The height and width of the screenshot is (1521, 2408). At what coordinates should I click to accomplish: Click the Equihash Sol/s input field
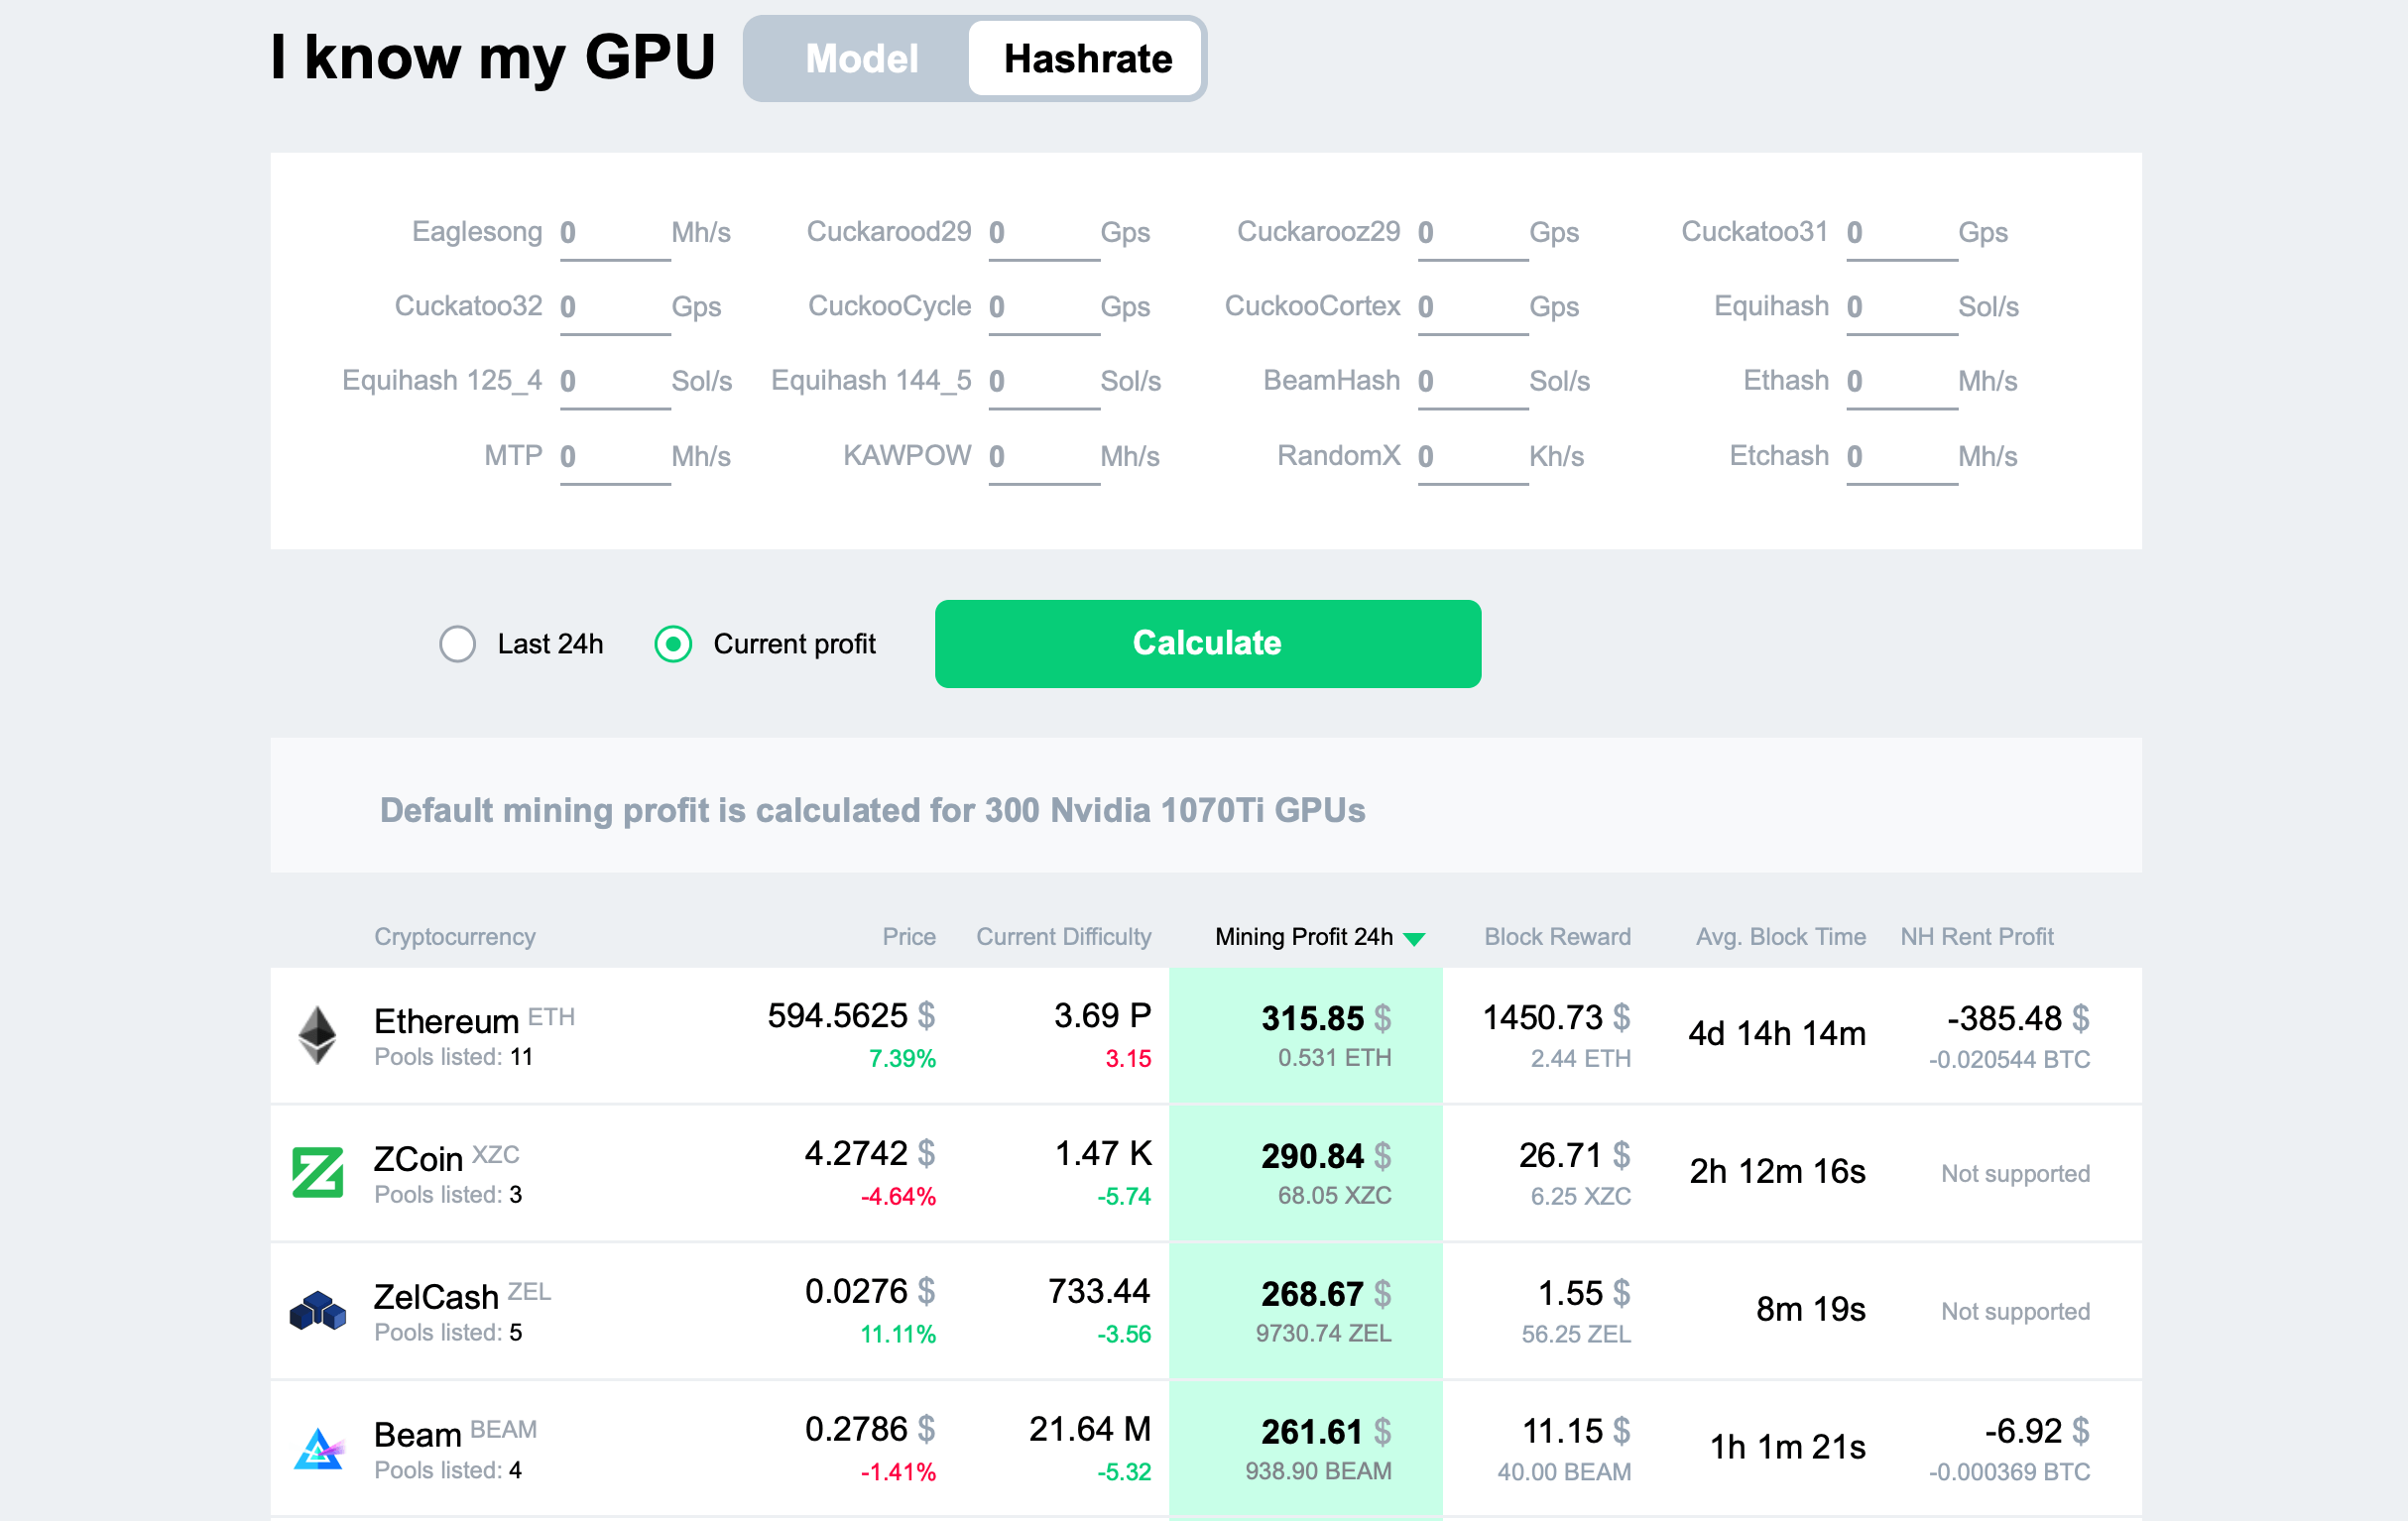coord(1891,308)
